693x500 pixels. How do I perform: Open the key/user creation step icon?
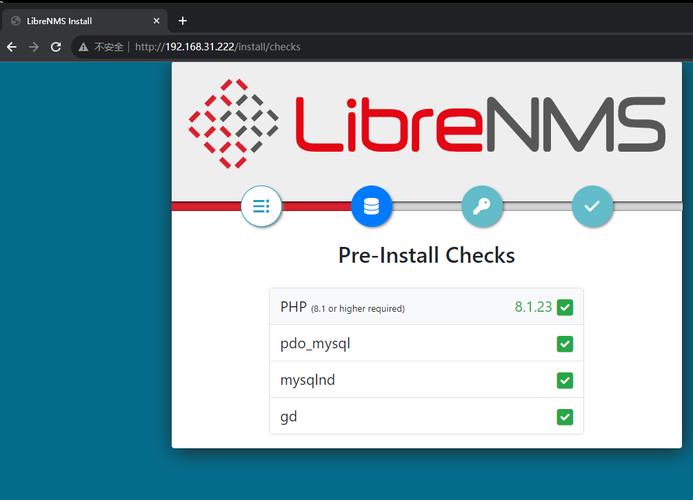482,206
